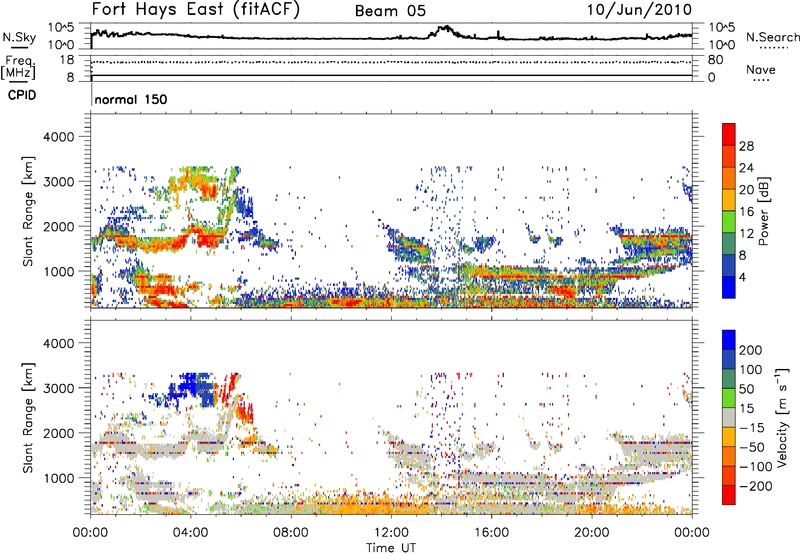800x554 pixels.
Task: Select the 50 label on the Velocity color bar
Action: point(746,389)
